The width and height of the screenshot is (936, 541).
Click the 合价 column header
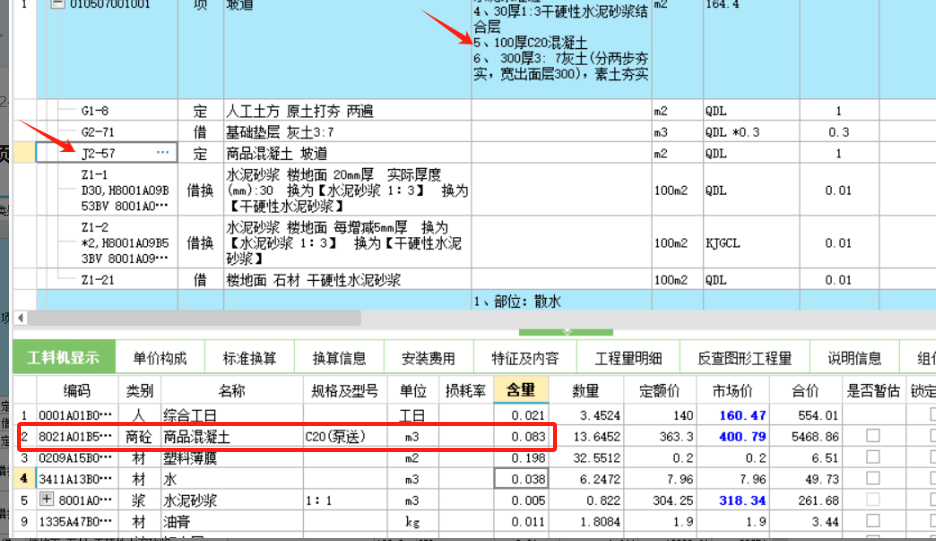click(x=805, y=391)
